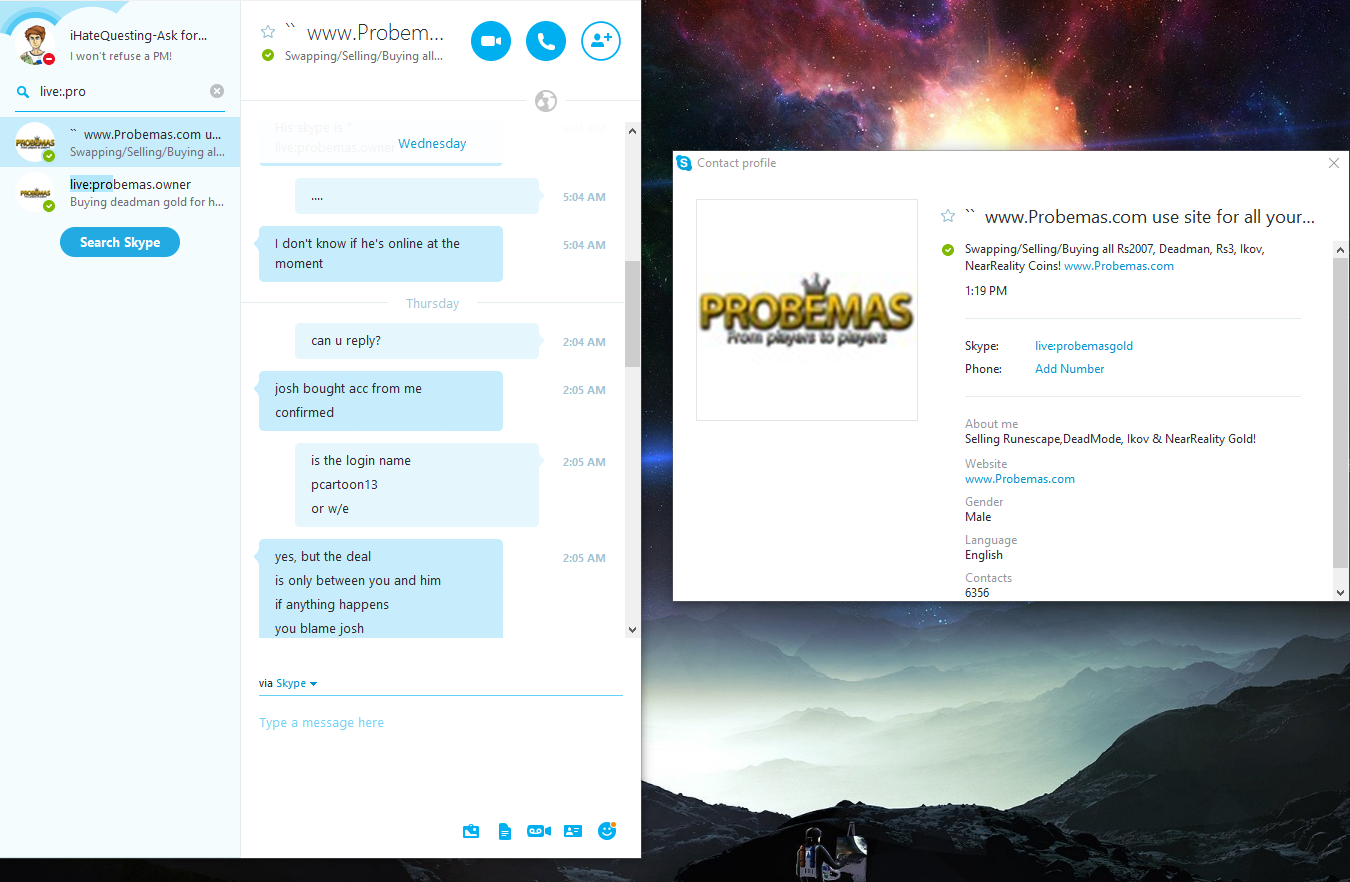
Task: Clear the search field text
Action: point(217,91)
